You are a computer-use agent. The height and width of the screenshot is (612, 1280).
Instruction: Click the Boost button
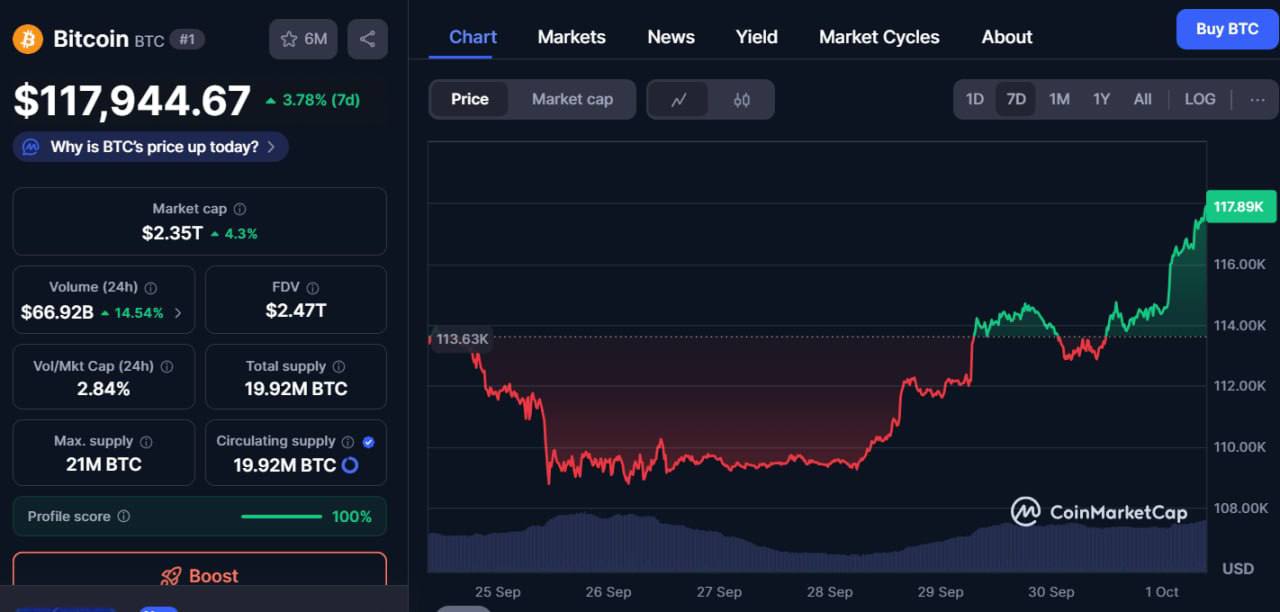click(200, 575)
